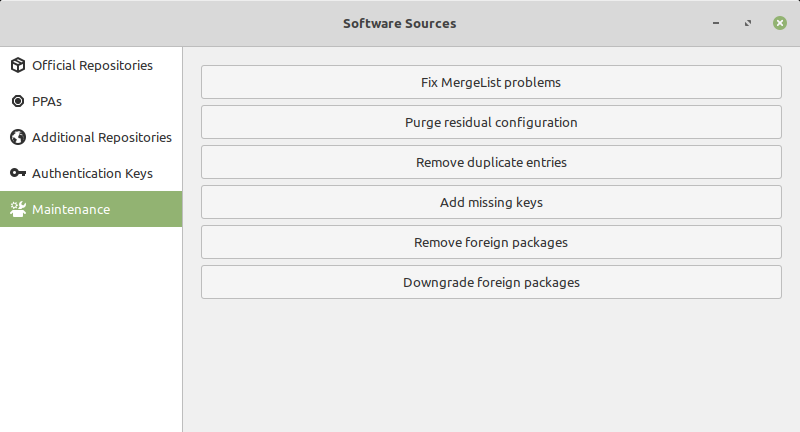The width and height of the screenshot is (800, 432).
Task: Click the box icon beside Official Repositories
Action: 17,65
